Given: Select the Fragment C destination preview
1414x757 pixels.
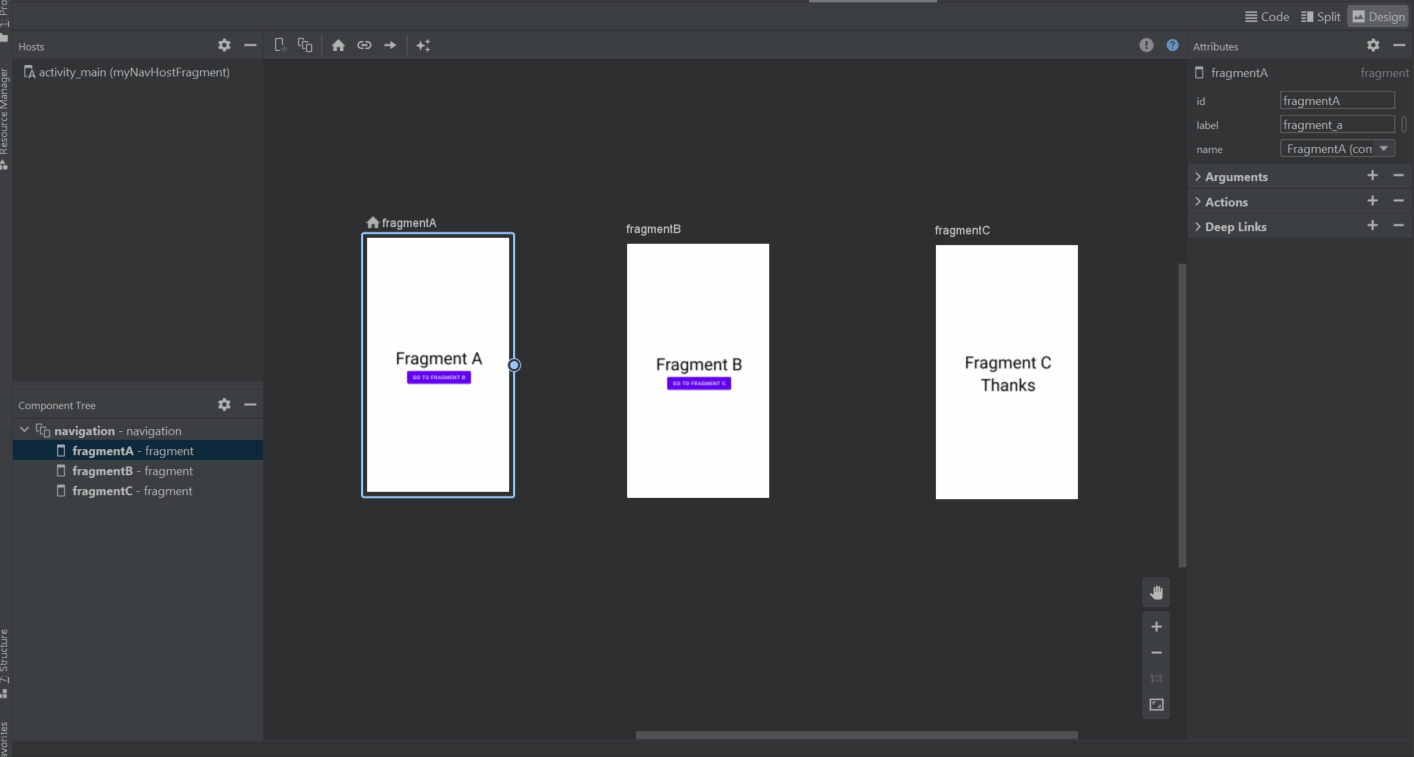Looking at the screenshot, I should [1007, 372].
